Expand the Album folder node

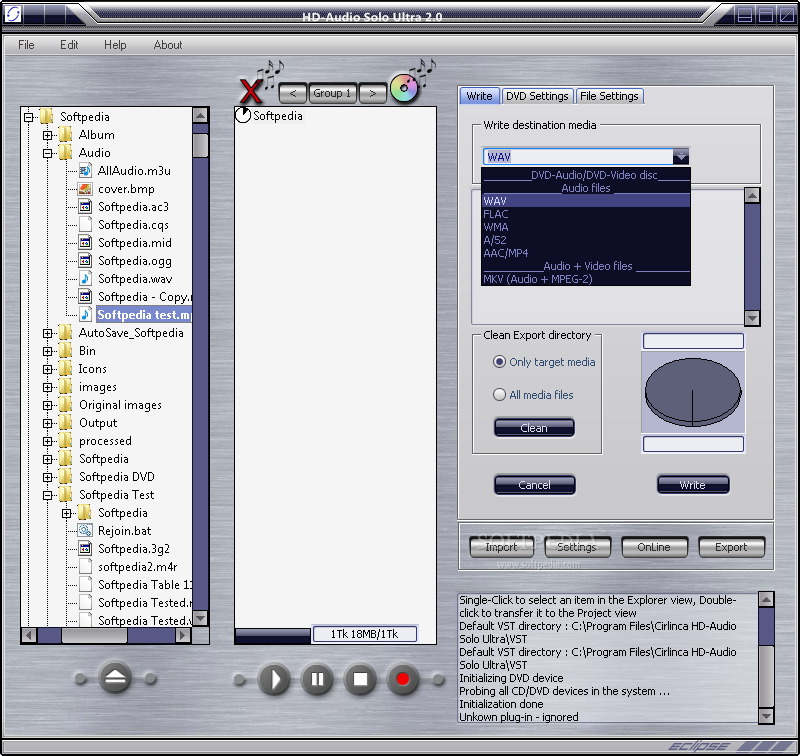click(47, 135)
